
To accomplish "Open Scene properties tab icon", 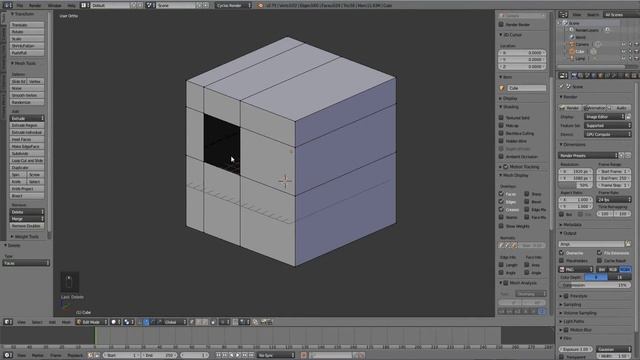I will tap(587, 76).
